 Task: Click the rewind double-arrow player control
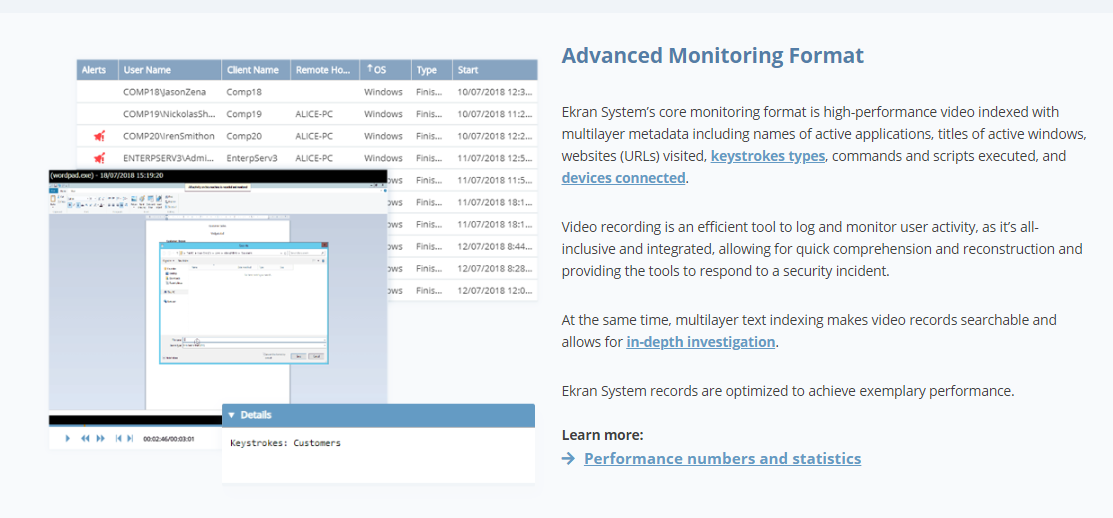85,439
